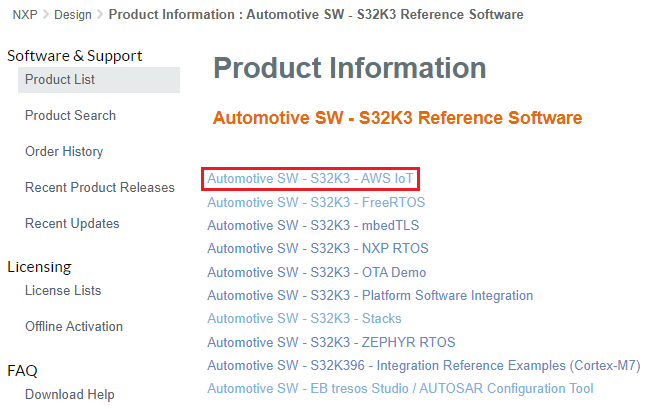652x409 pixels.
Task: Go to Order History
Action: tap(64, 152)
